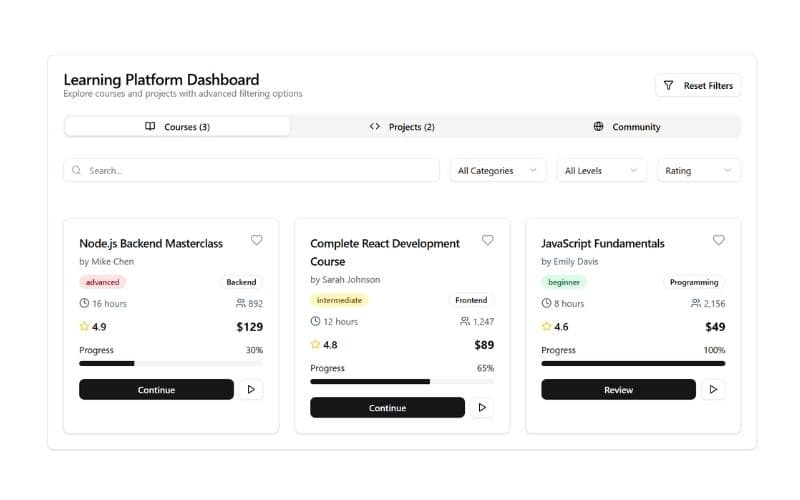Open the Rating sort dropdown
800x500 pixels.
pyautogui.click(x=698, y=171)
